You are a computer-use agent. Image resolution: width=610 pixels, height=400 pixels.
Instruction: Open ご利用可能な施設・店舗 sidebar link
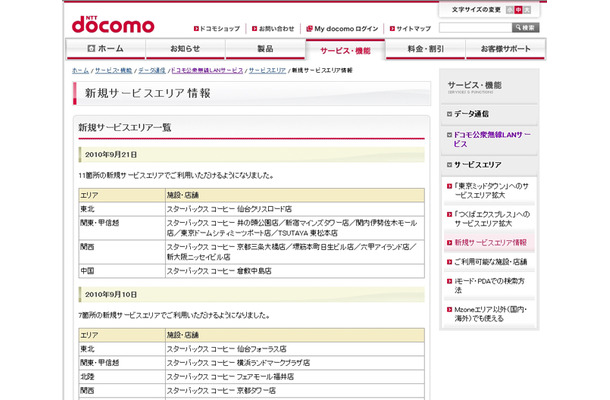point(491,261)
